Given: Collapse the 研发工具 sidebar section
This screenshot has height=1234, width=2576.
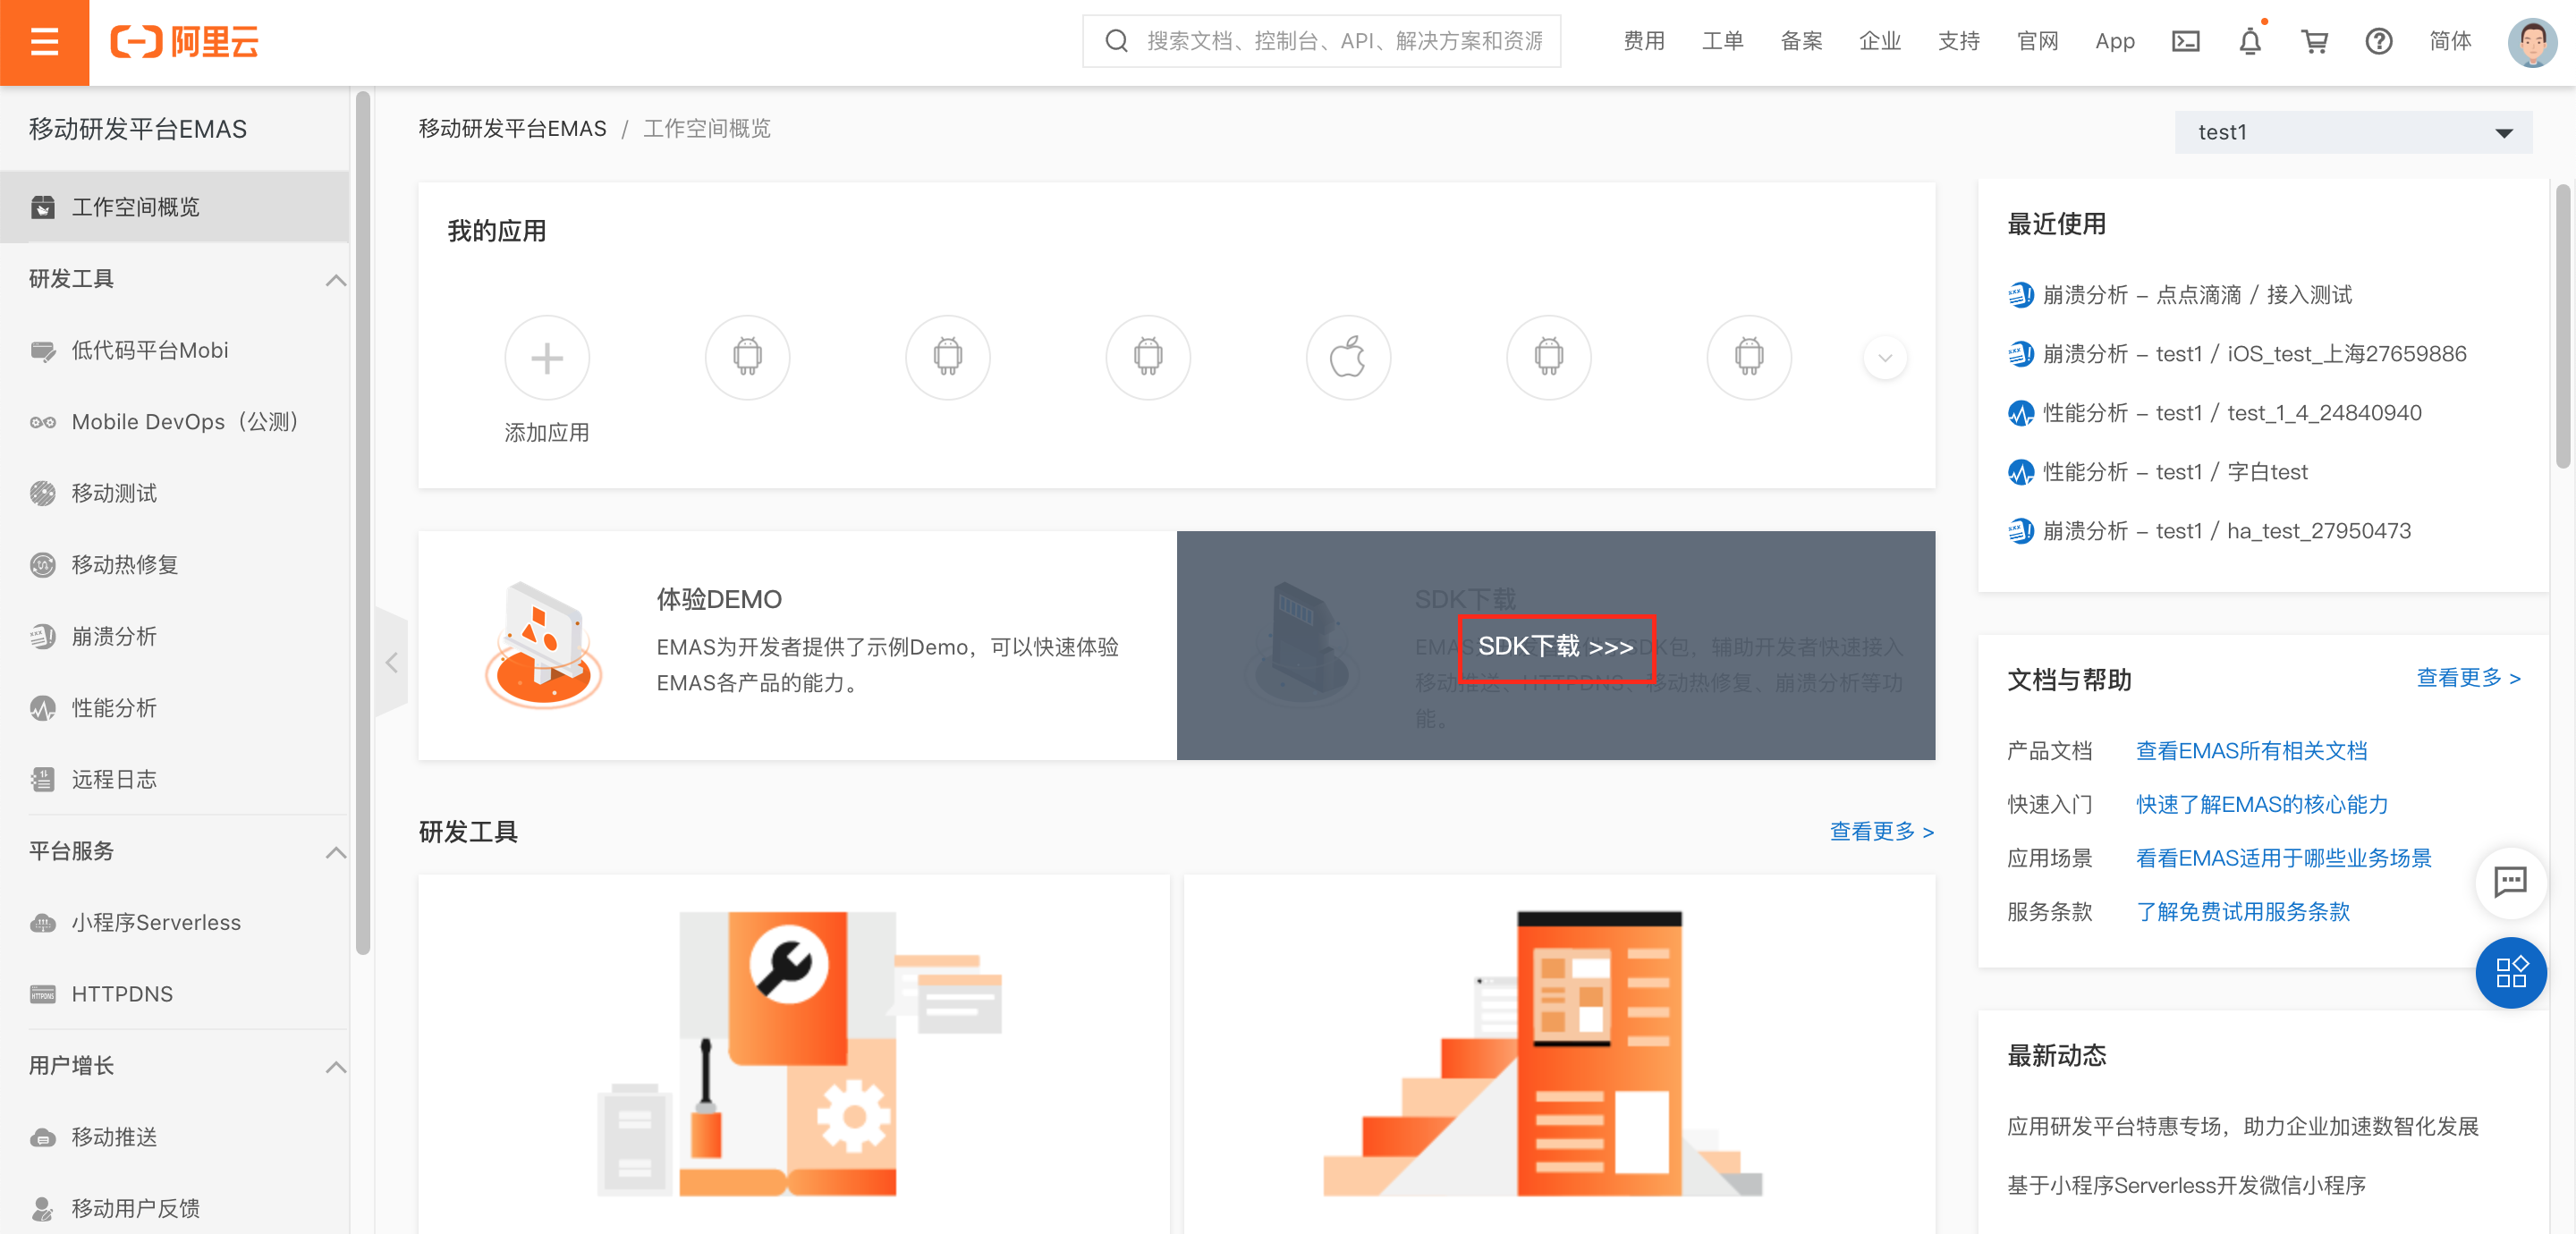Looking at the screenshot, I should click(x=336, y=280).
